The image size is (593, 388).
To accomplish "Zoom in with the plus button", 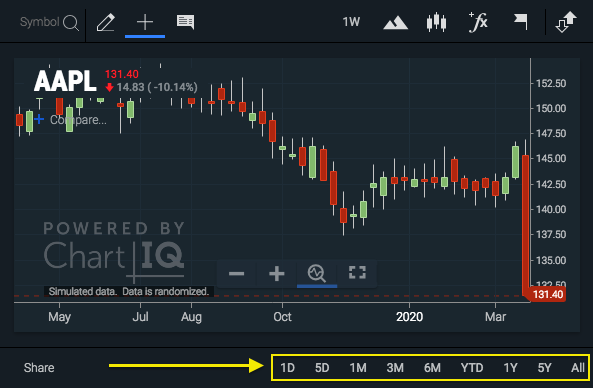I will (276, 273).
